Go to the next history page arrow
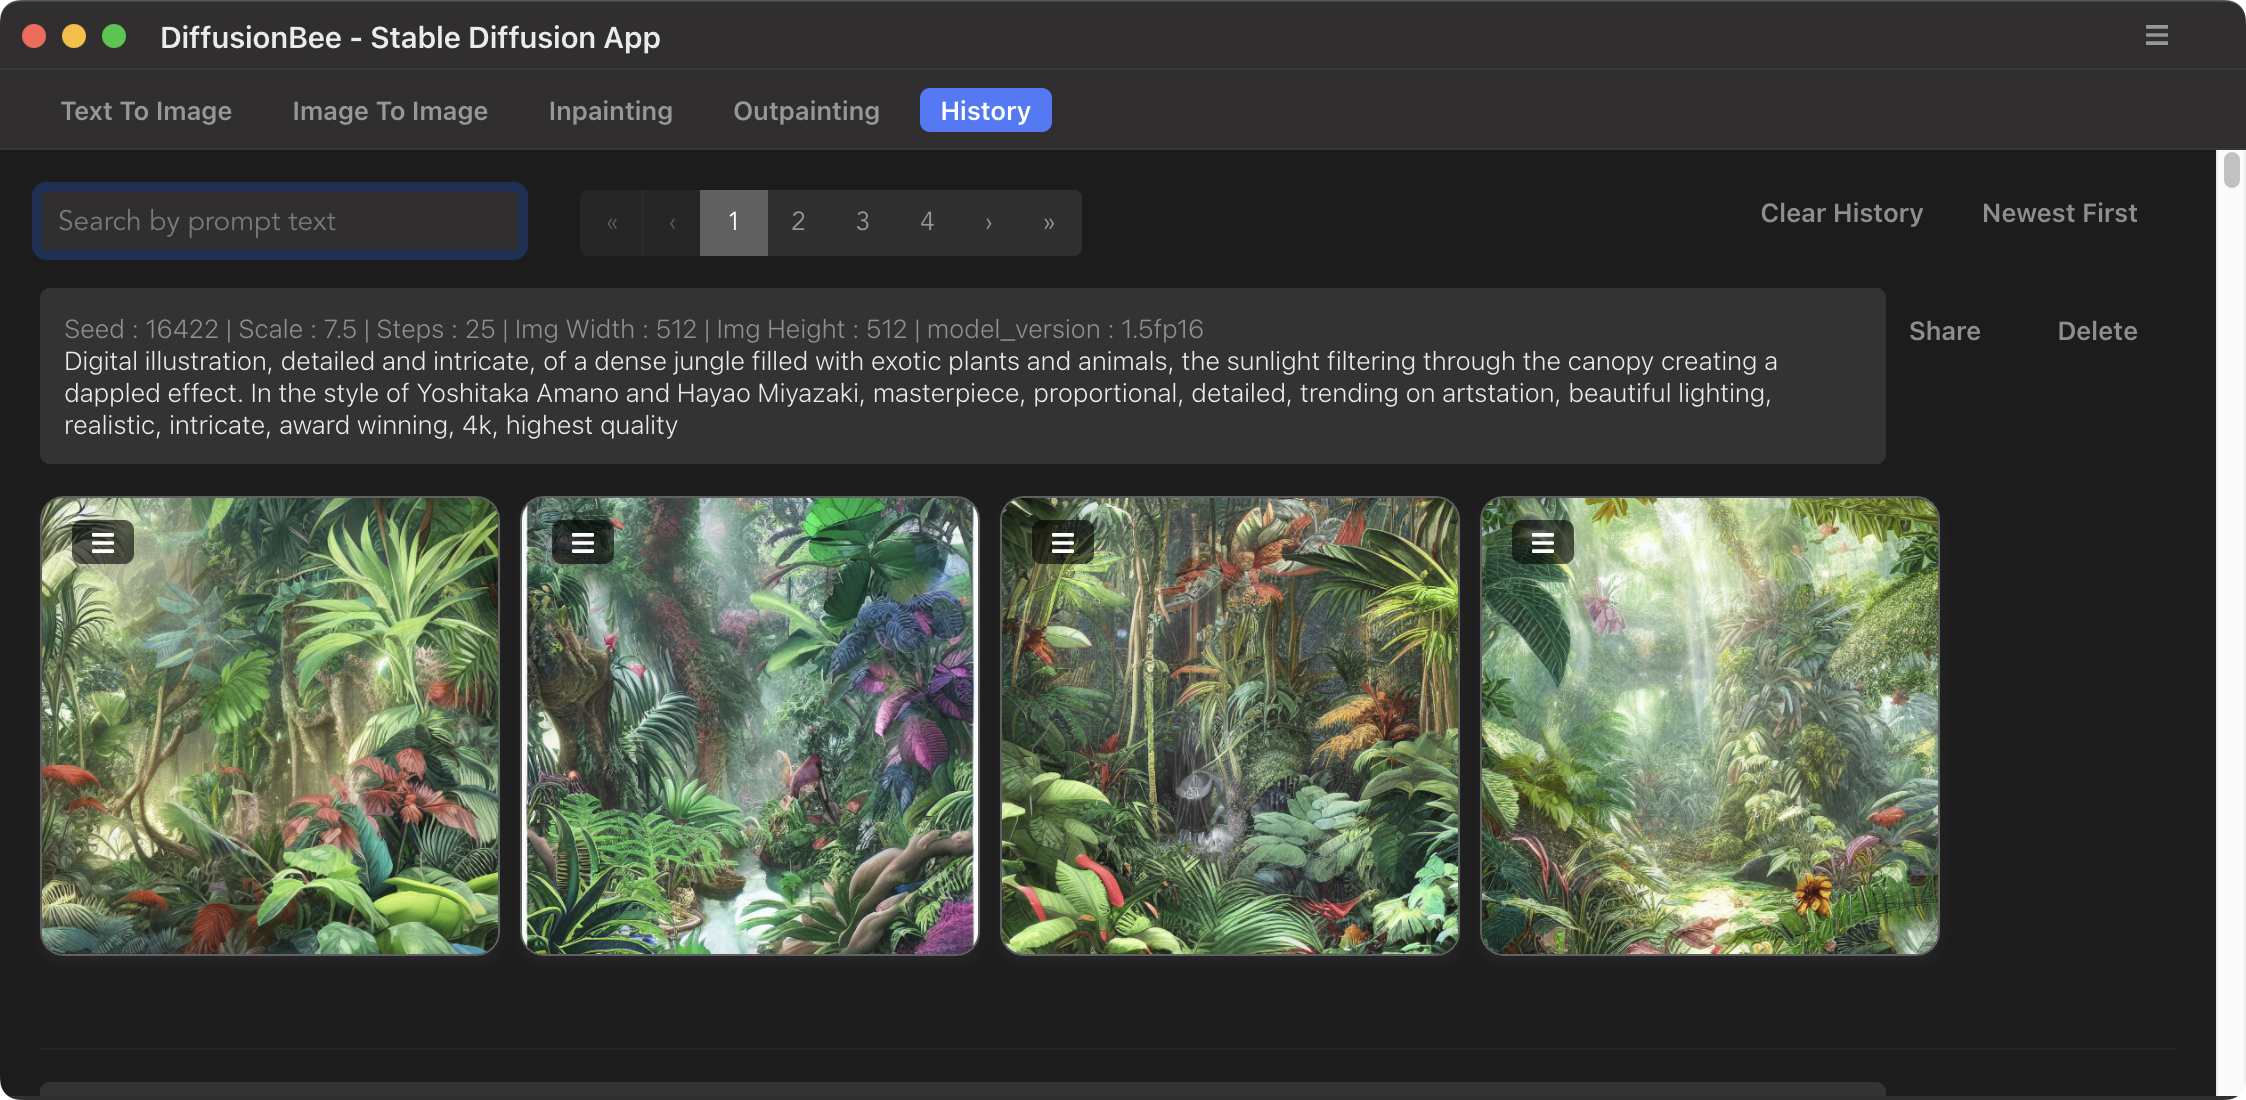This screenshot has width=2246, height=1100. coord(988,222)
